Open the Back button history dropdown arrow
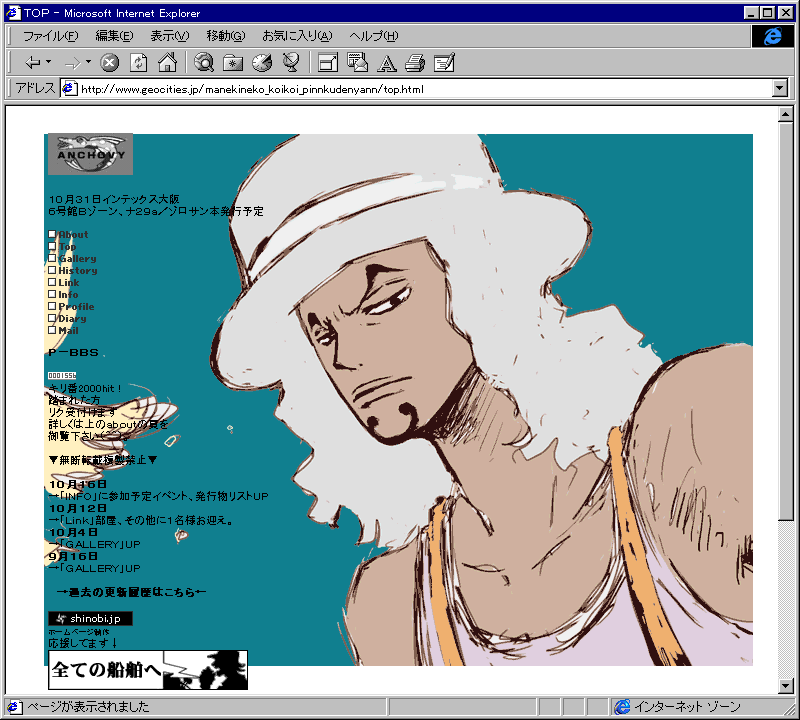 48,62
